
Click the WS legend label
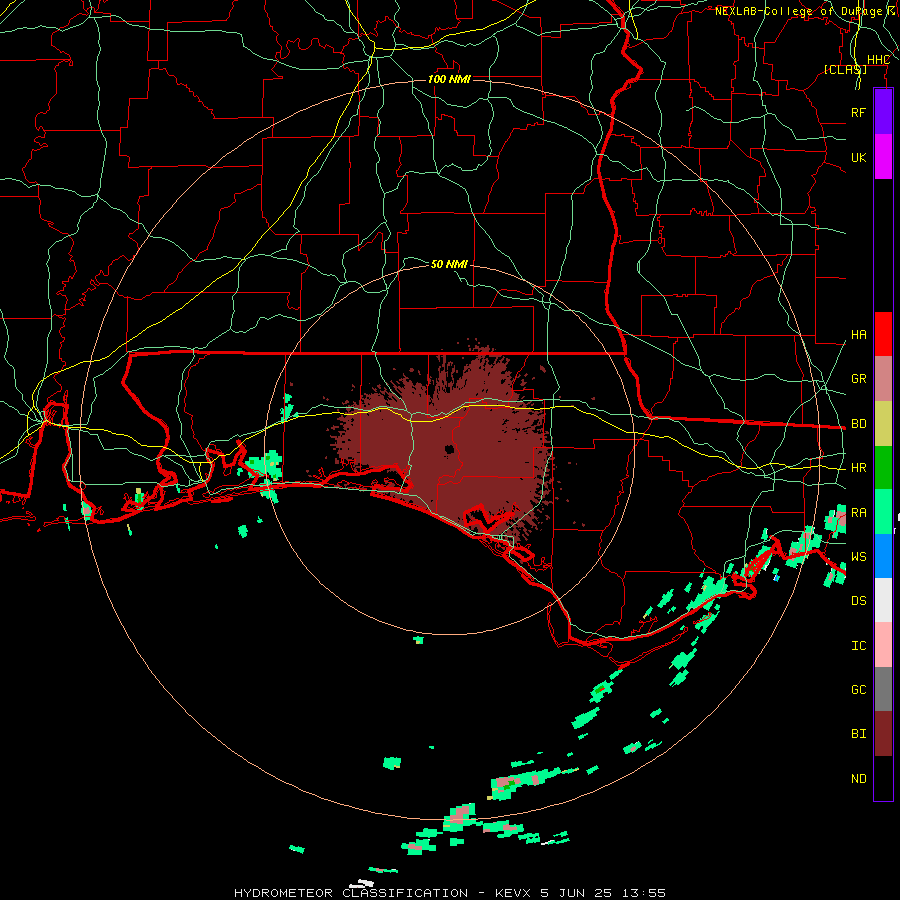coord(858,556)
